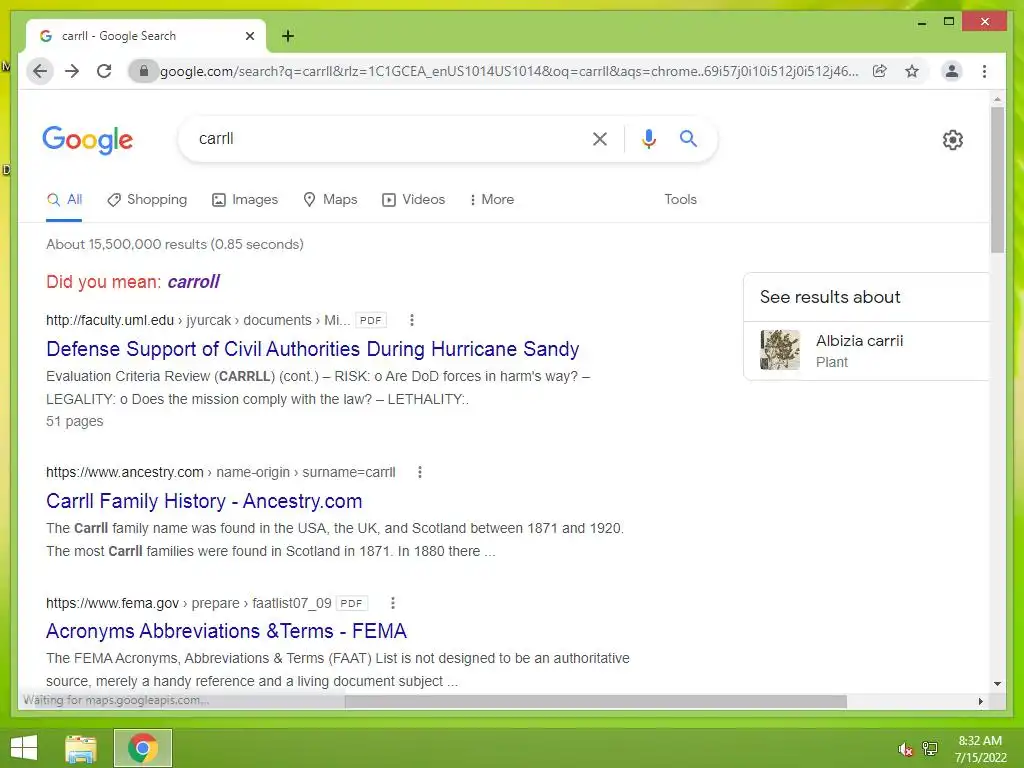The width and height of the screenshot is (1024, 768).
Task: Open Google quick settings gear
Action: point(953,139)
